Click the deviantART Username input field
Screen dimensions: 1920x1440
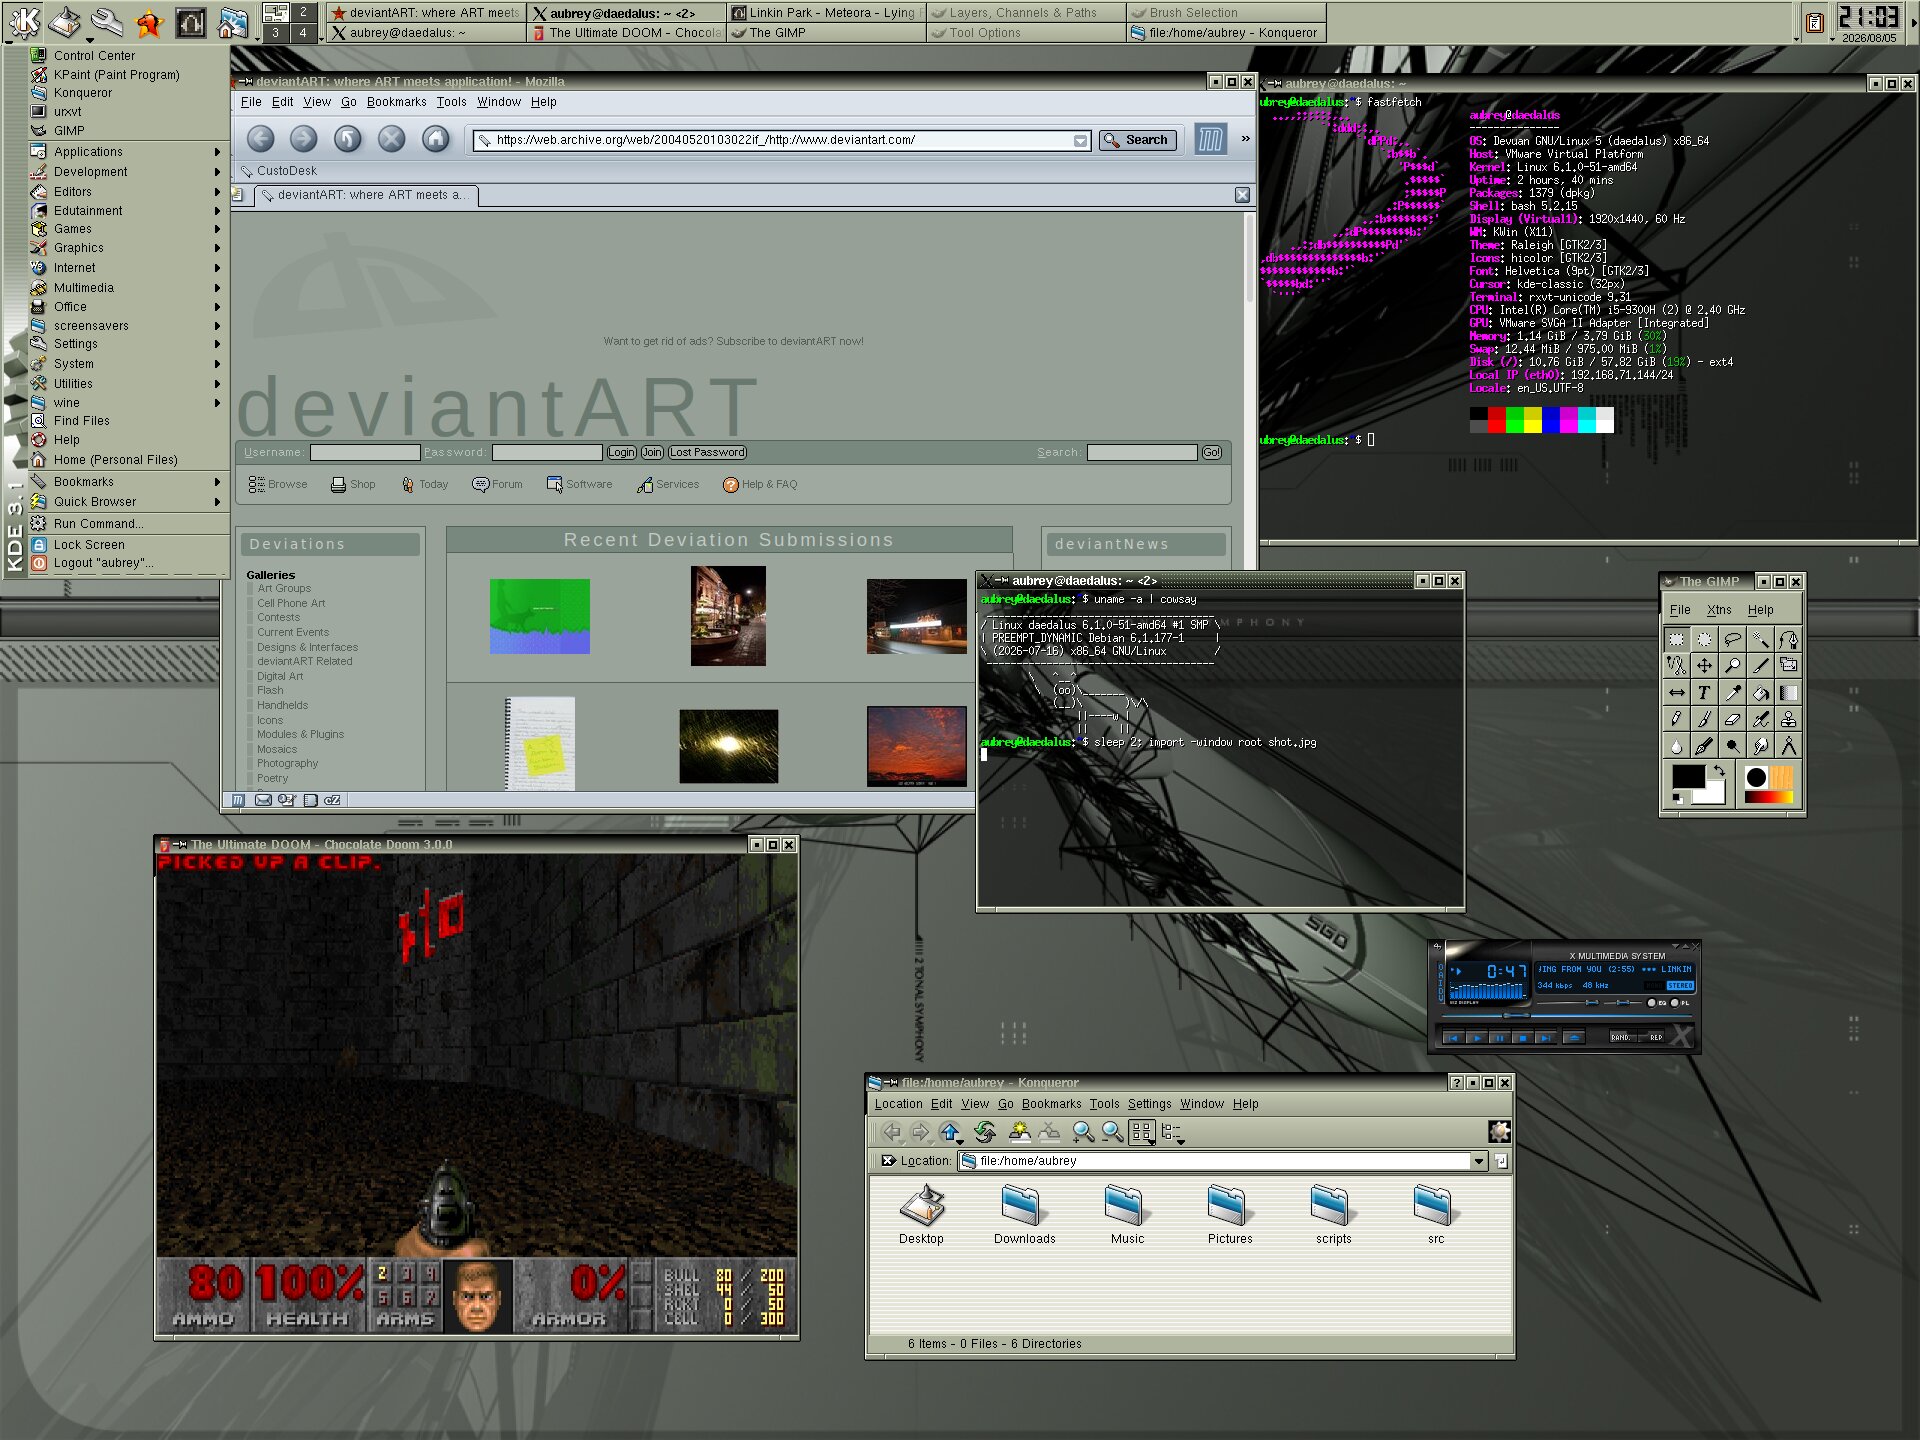tap(365, 453)
